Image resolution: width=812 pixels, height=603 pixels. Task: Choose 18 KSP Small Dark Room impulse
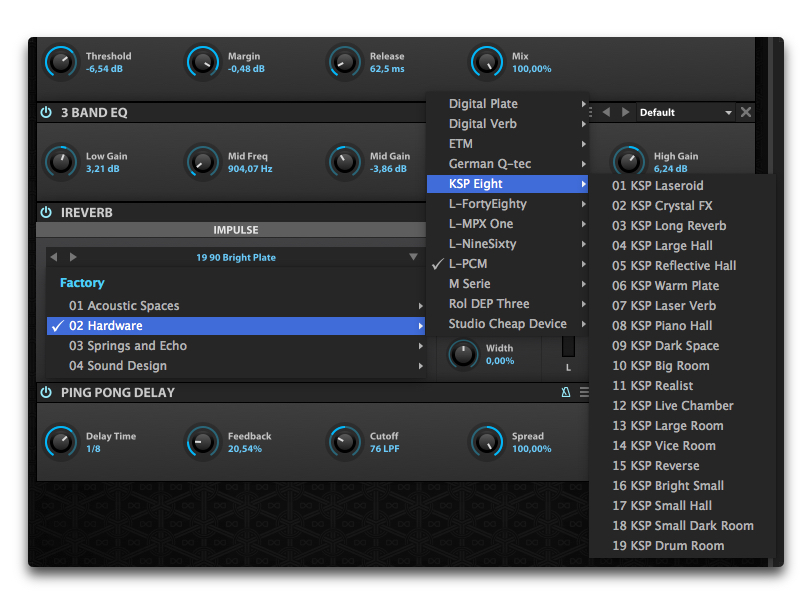[683, 526]
